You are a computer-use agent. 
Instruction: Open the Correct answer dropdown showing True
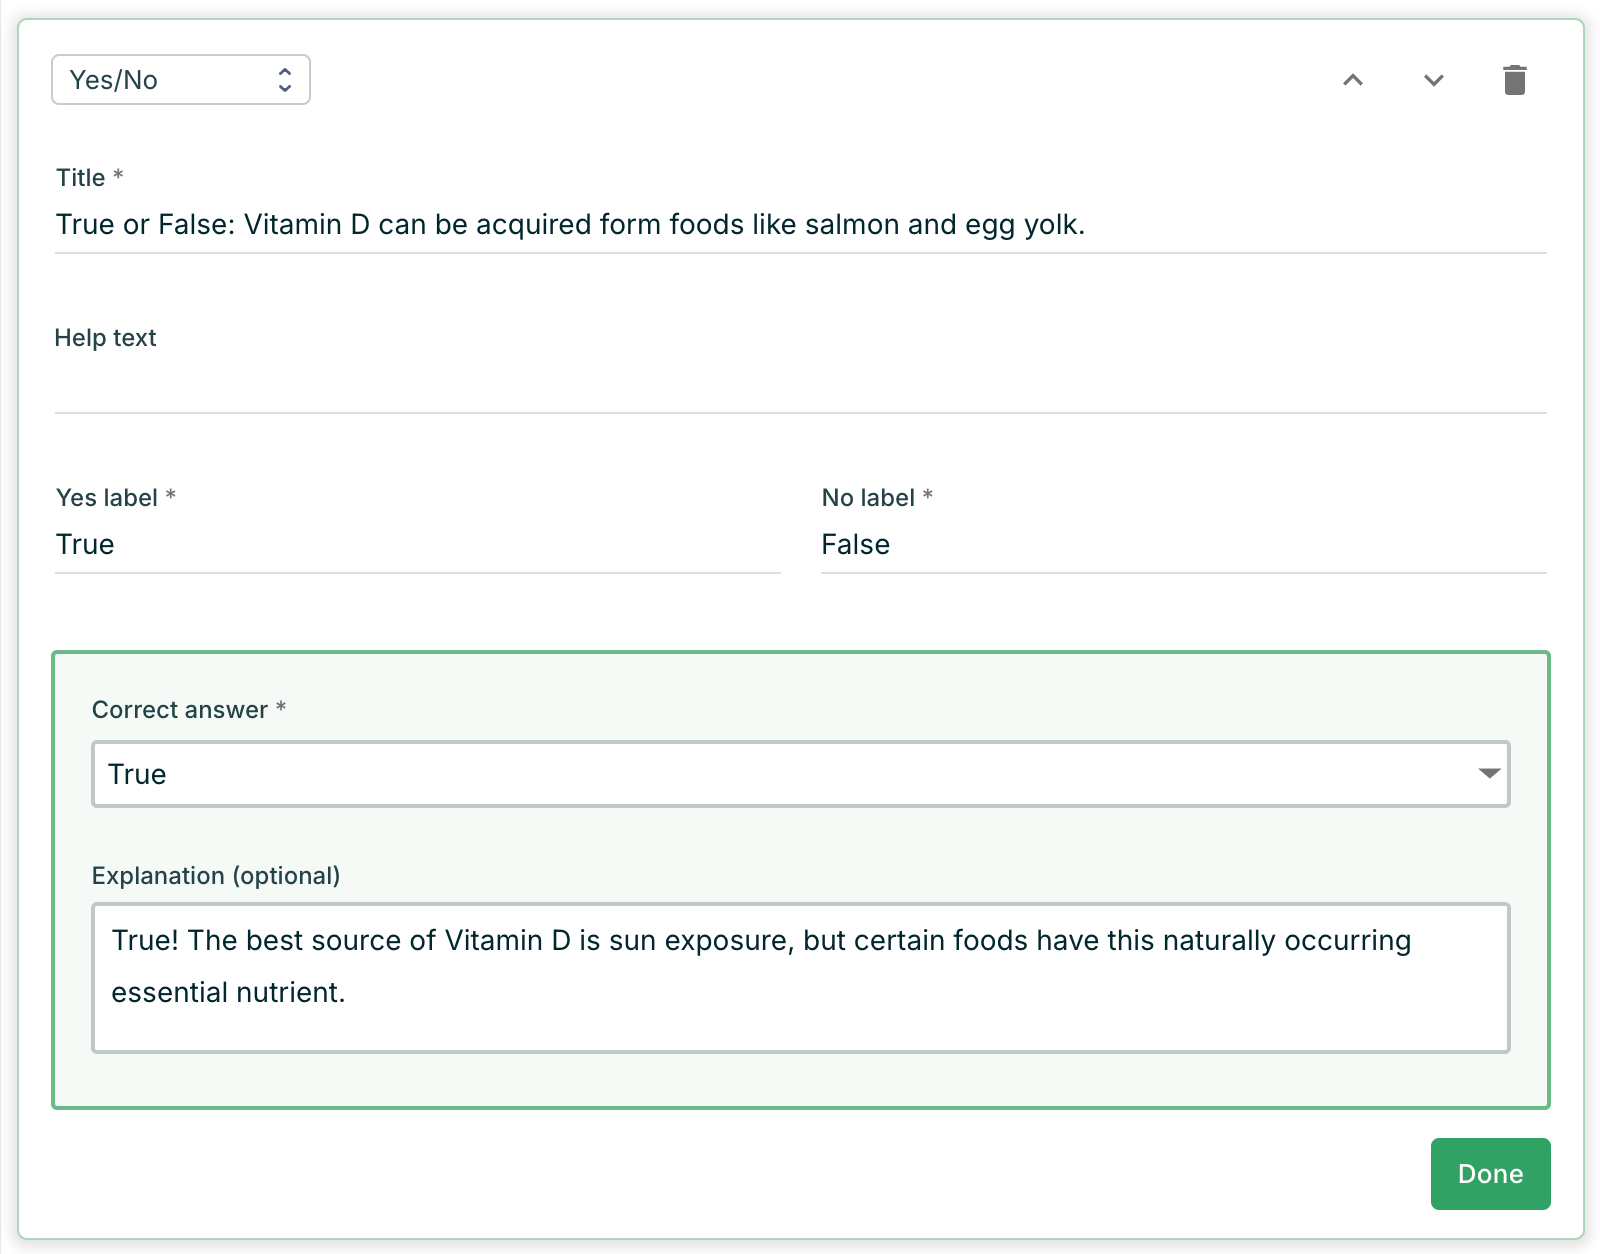pos(800,774)
